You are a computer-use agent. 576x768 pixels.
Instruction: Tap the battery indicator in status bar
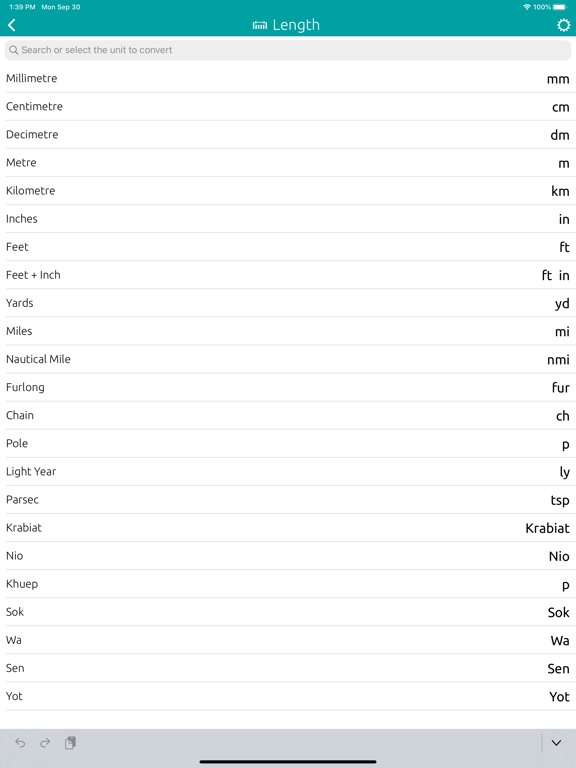click(560, 7)
